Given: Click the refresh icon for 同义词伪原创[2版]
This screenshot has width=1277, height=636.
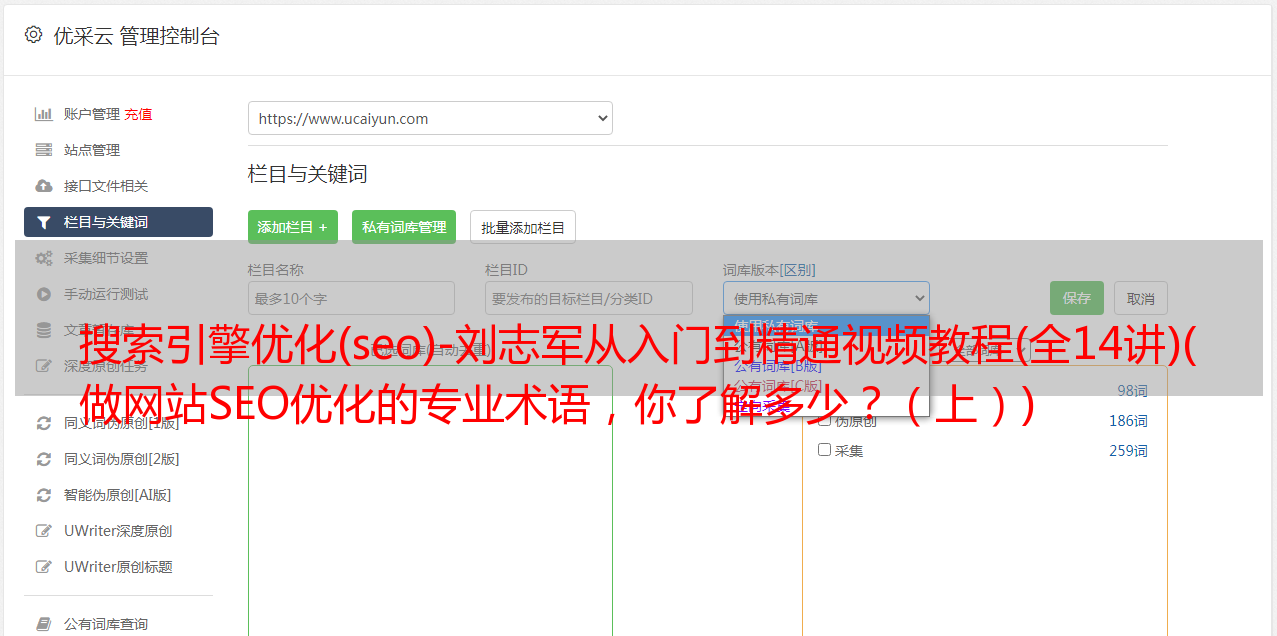Looking at the screenshot, I should click(43, 459).
